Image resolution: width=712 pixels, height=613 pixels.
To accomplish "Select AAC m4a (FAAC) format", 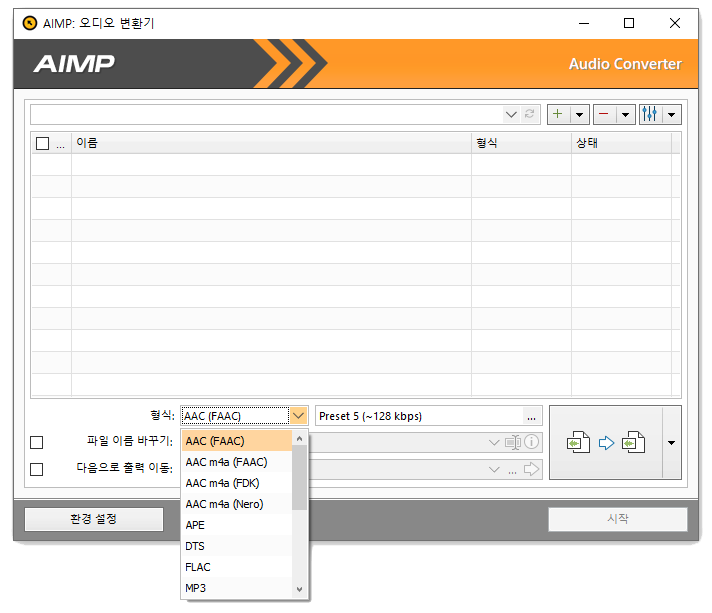I will (x=237, y=462).
